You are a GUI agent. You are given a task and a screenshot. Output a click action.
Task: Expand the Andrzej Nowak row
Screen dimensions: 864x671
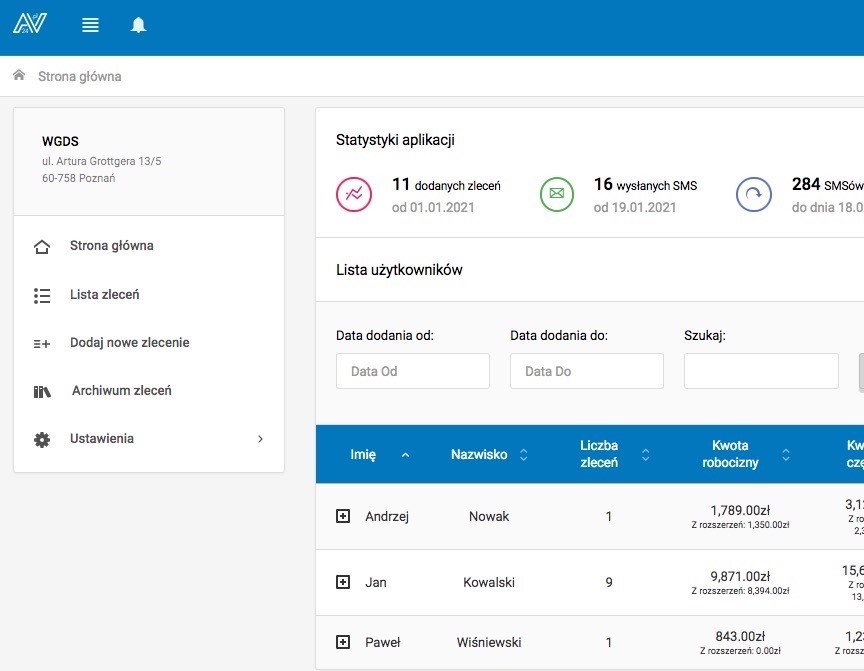[343, 516]
